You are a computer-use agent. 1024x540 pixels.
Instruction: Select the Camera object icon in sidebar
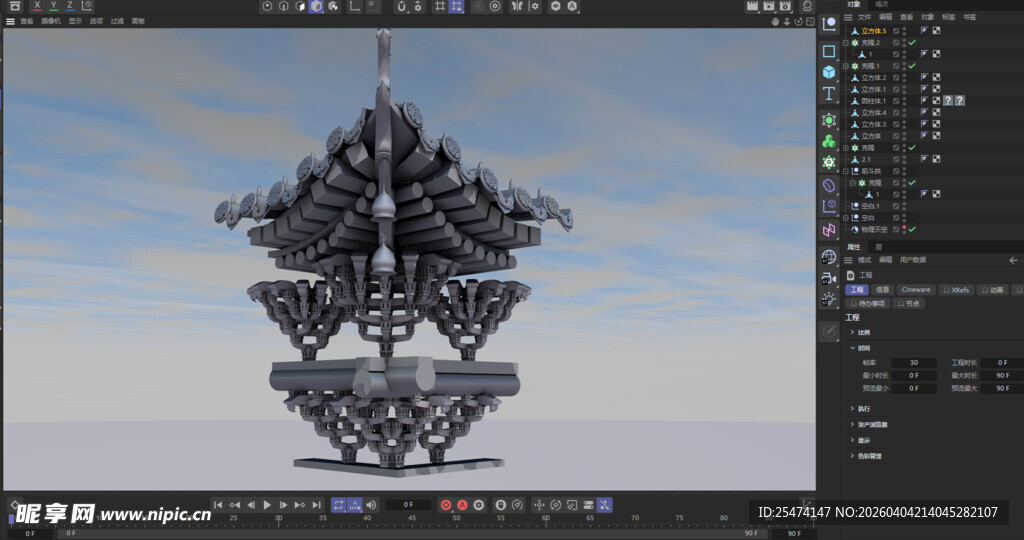[829, 278]
